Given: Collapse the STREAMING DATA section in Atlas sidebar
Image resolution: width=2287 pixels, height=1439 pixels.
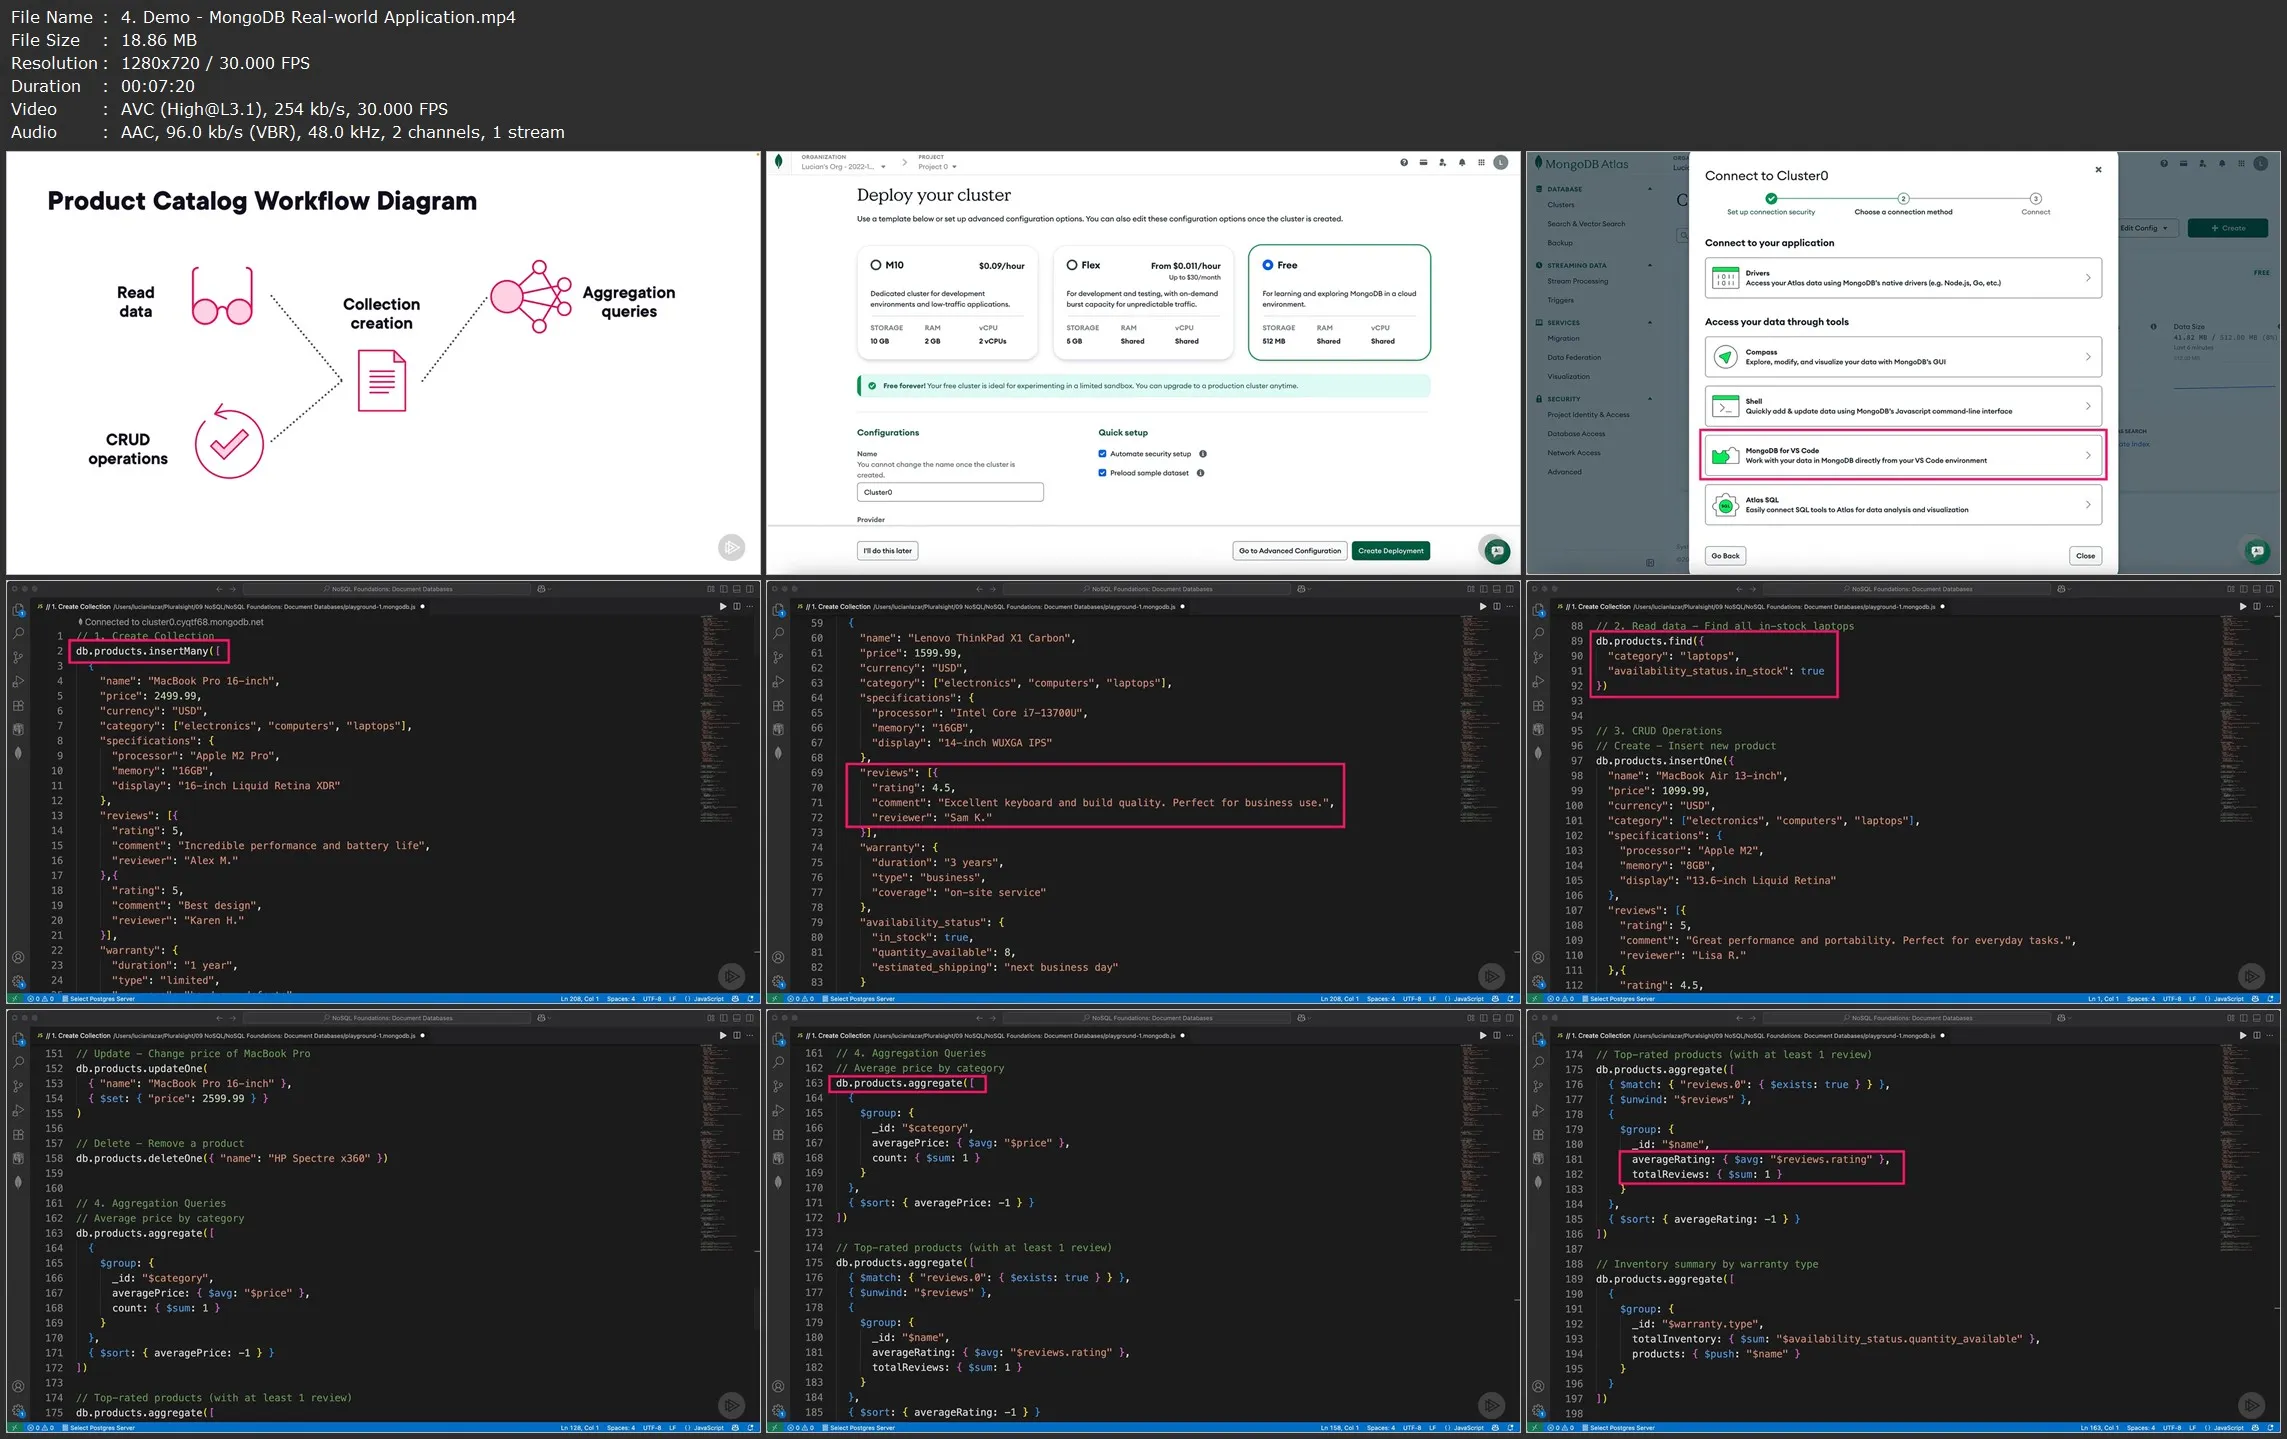Looking at the screenshot, I should (1650, 265).
